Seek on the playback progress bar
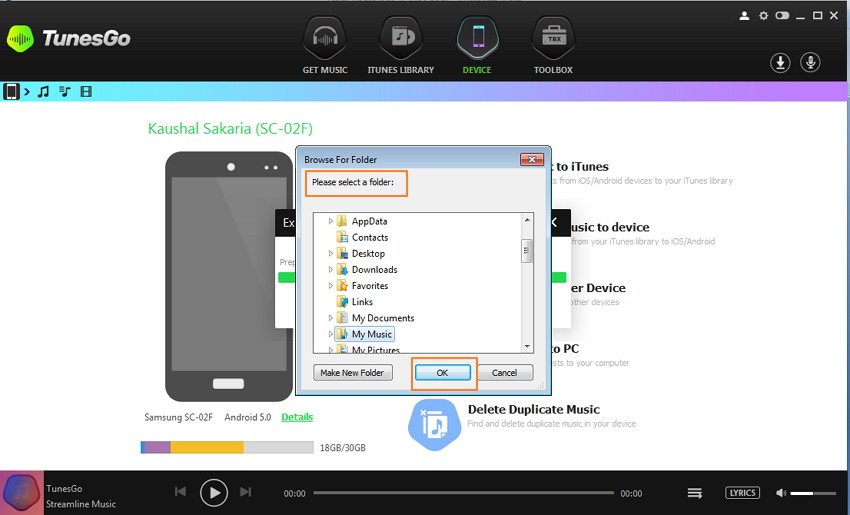This screenshot has height=515, width=850. 463,493
